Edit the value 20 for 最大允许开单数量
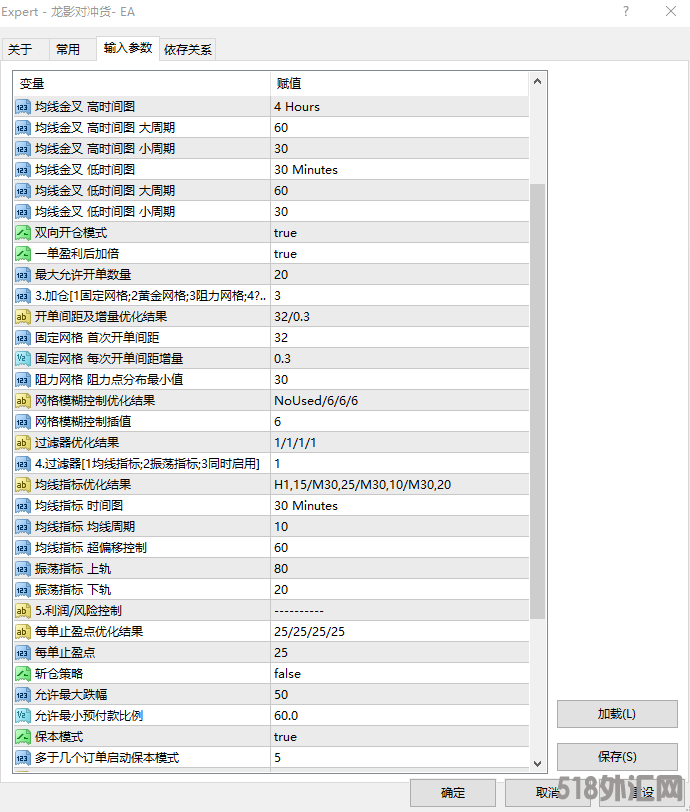Image resolution: width=690 pixels, height=812 pixels. point(399,275)
